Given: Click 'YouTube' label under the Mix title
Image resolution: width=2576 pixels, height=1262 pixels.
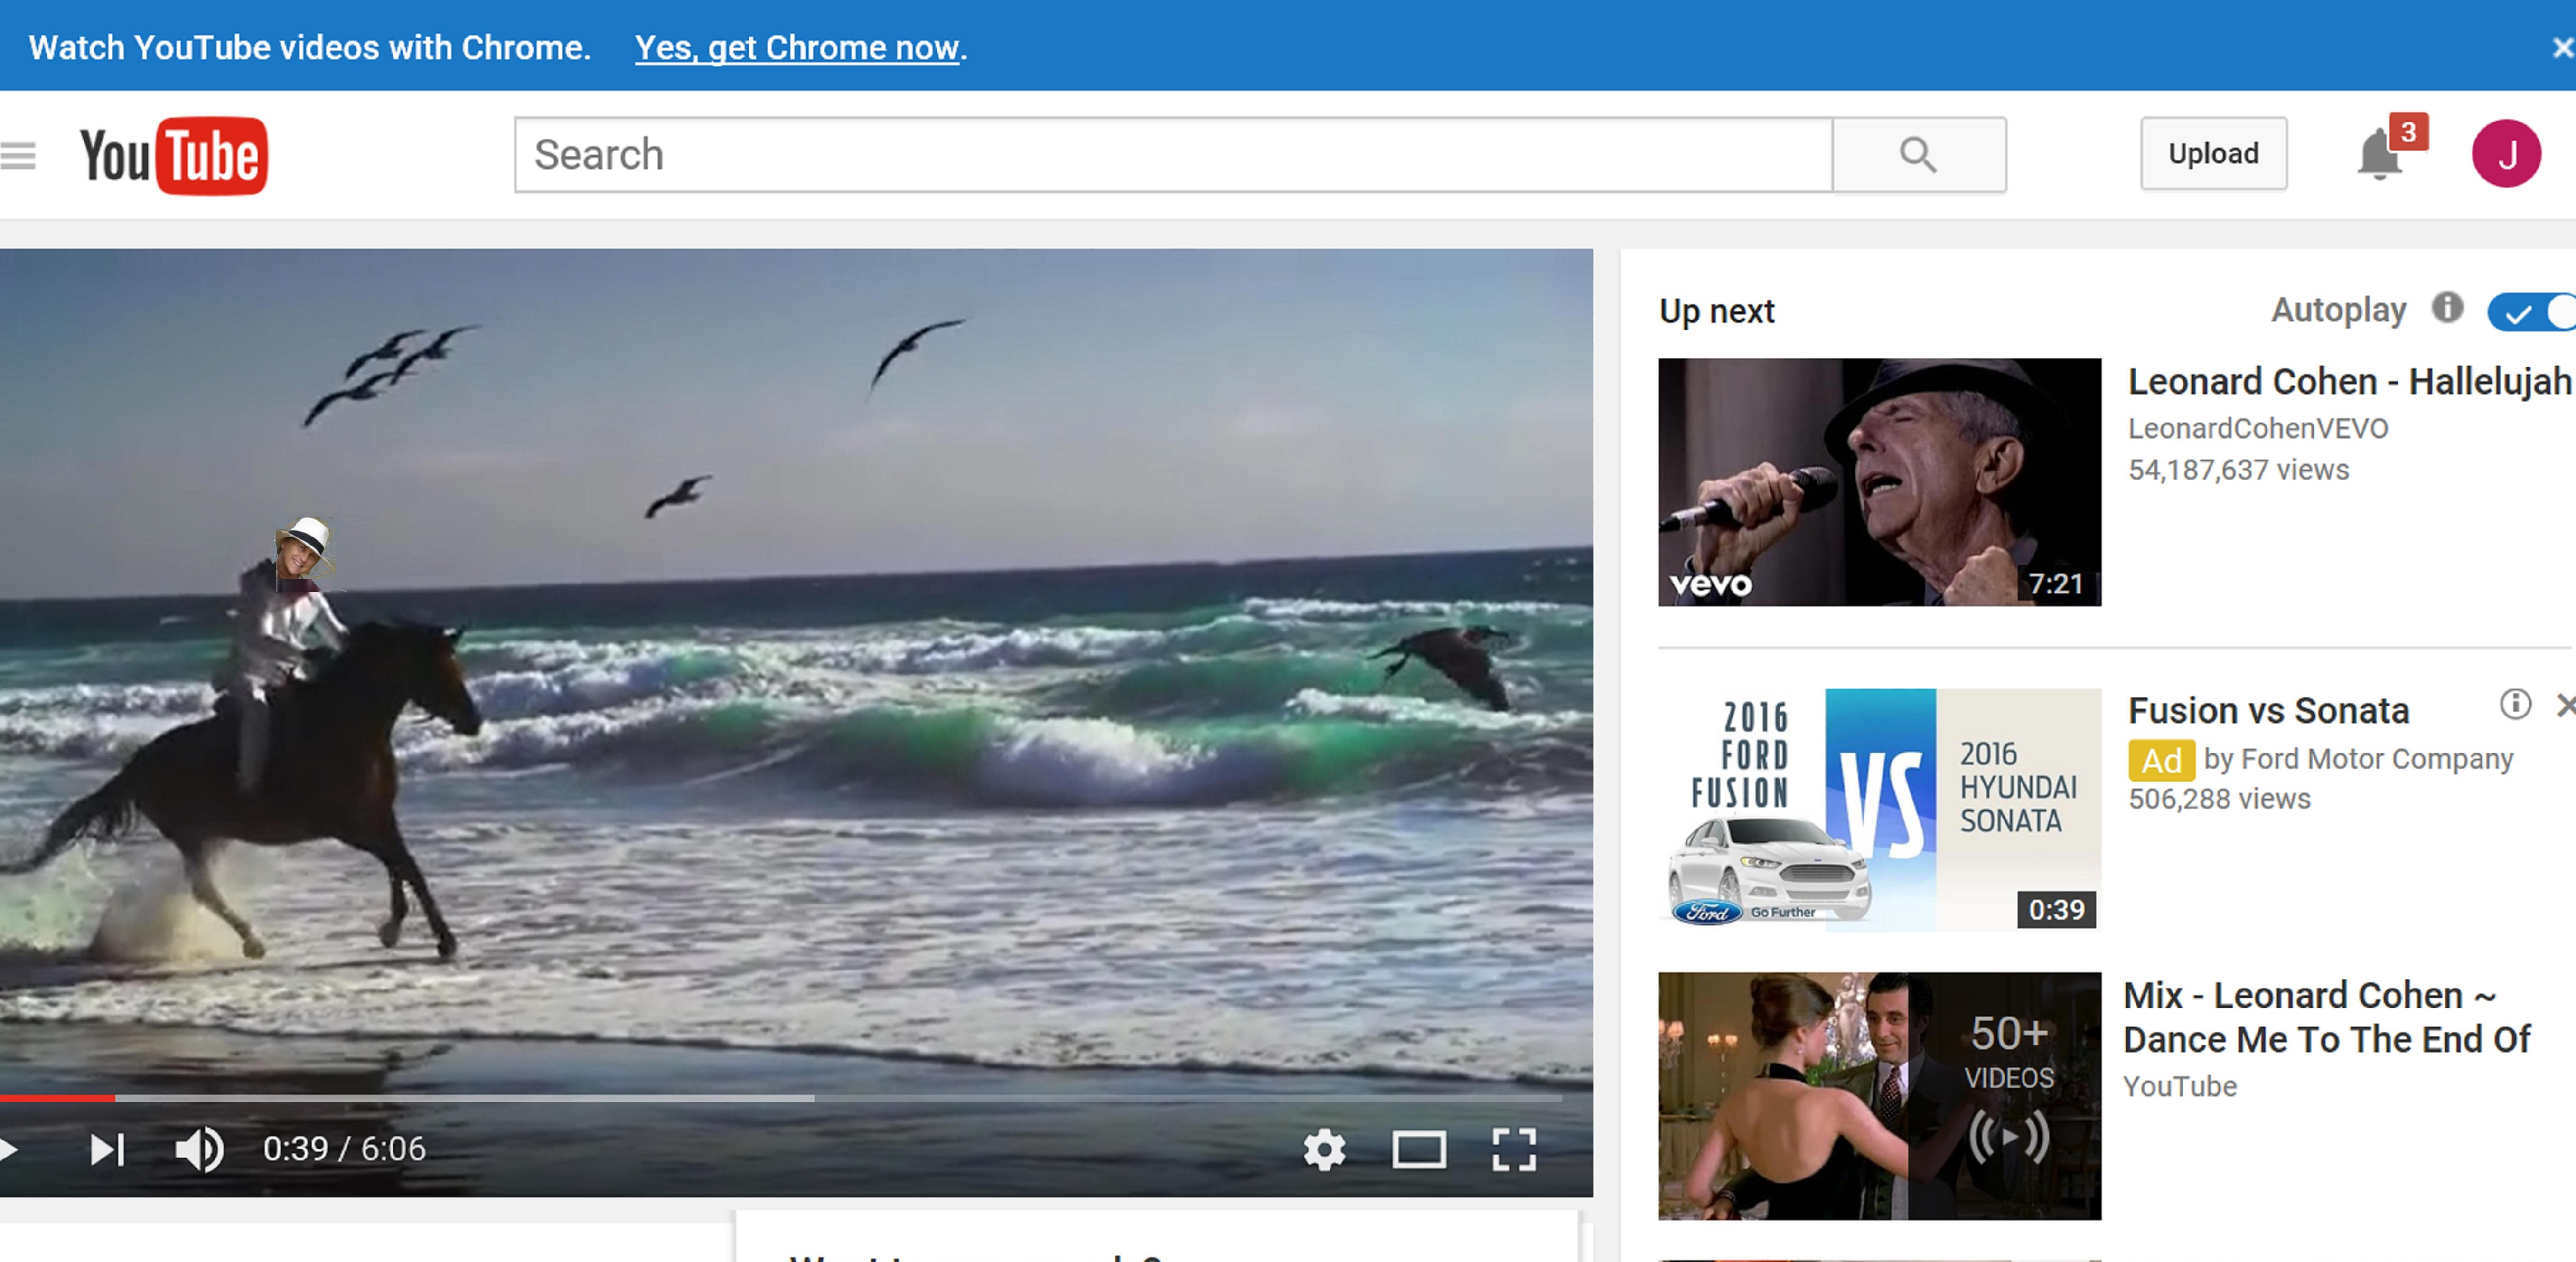Looking at the screenshot, I should [x=2180, y=1086].
